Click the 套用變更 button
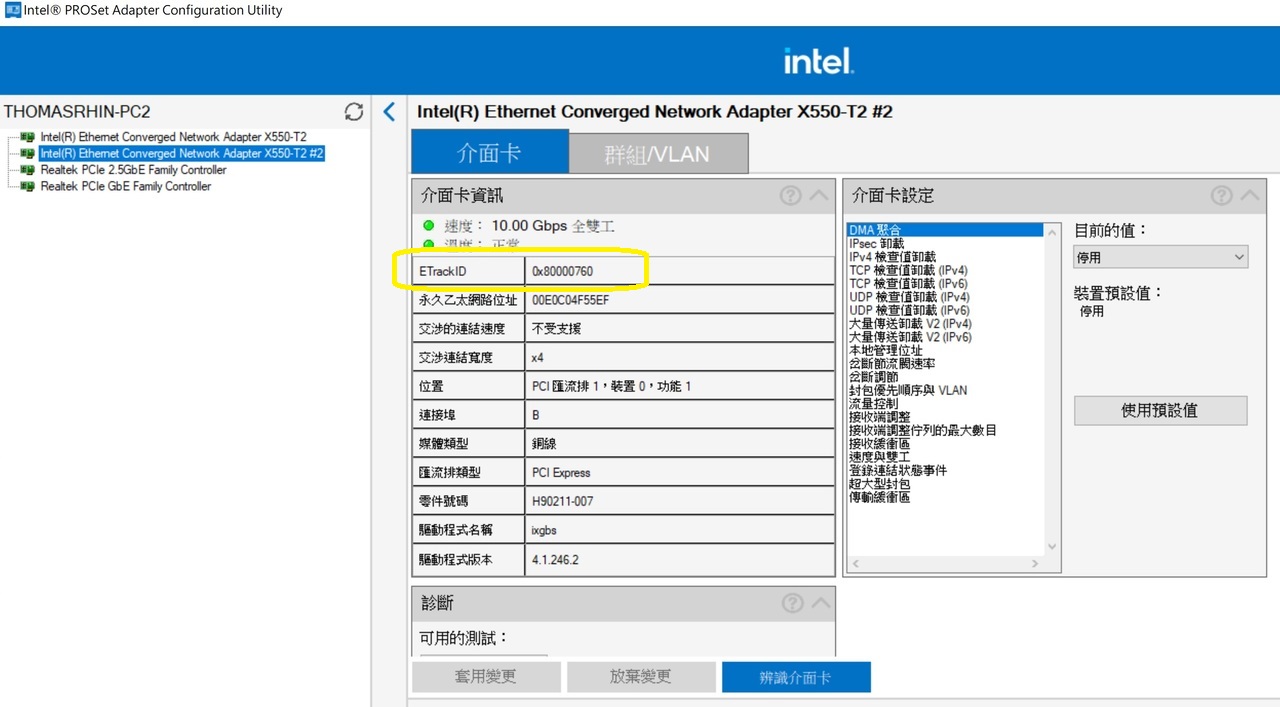 [486, 677]
